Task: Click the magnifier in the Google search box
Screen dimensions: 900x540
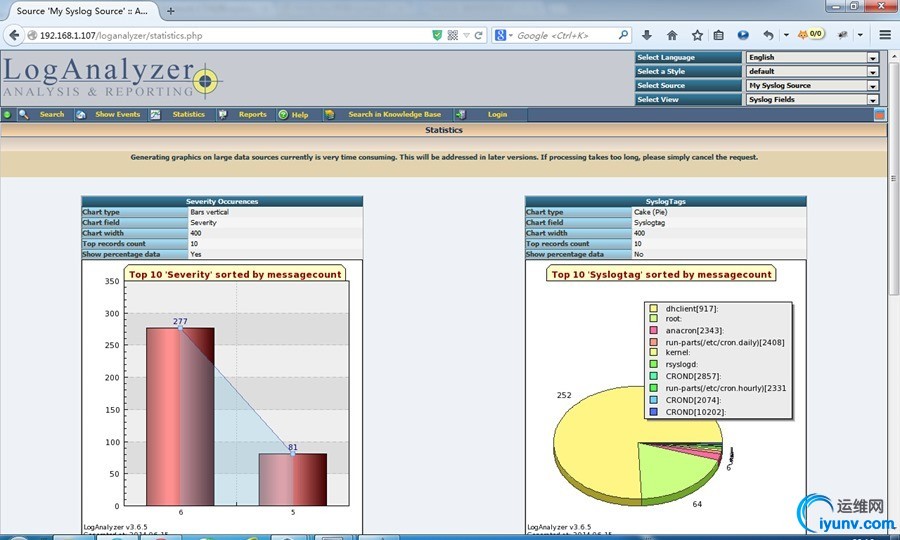Action: [623, 35]
